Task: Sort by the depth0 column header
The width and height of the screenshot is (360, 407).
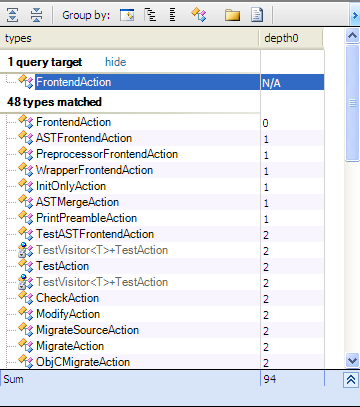Action: 291,38
